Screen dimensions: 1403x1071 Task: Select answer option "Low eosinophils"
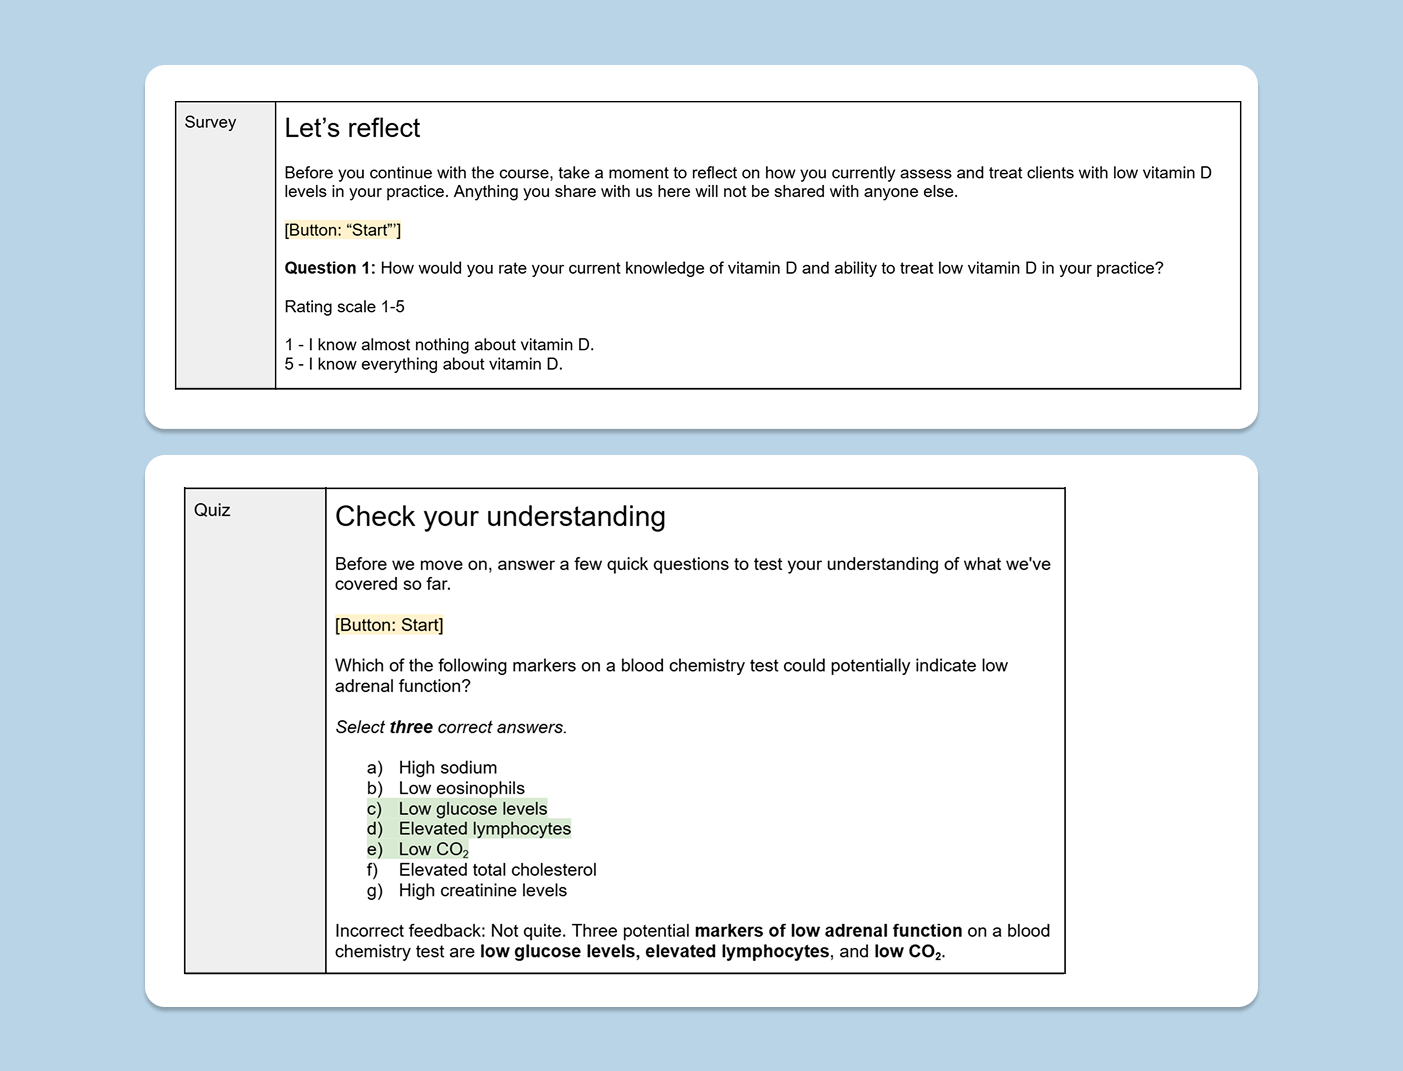click(461, 788)
